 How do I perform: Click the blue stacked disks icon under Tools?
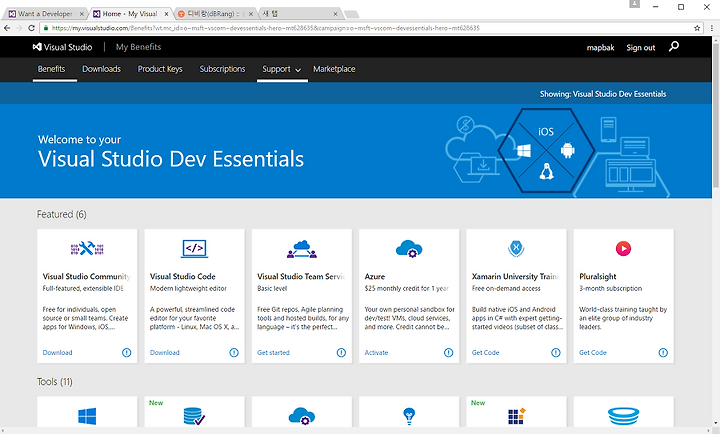click(623, 416)
